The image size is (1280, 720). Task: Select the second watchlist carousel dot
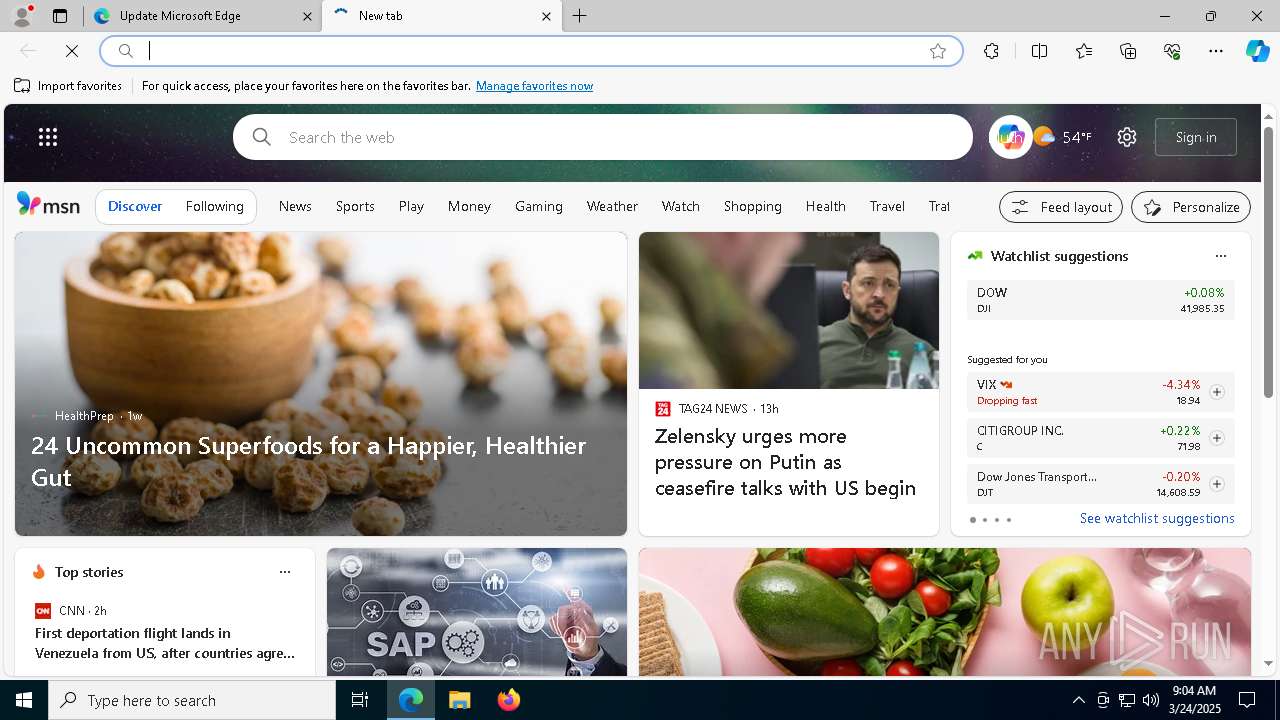coord(984,520)
